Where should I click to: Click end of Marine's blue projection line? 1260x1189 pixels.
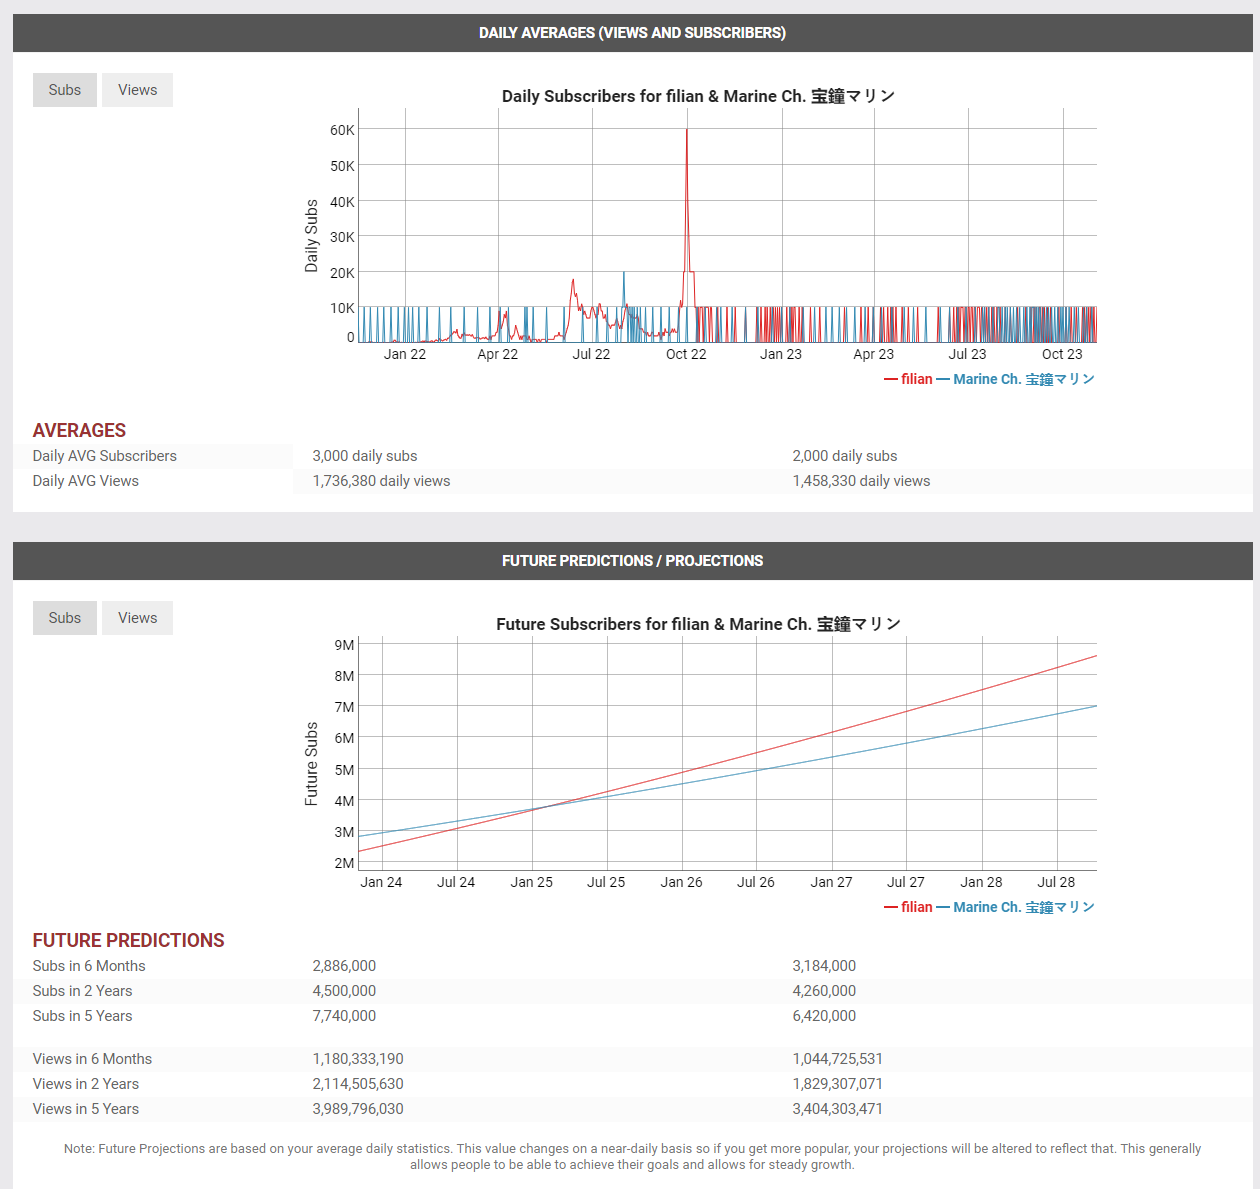1095,707
